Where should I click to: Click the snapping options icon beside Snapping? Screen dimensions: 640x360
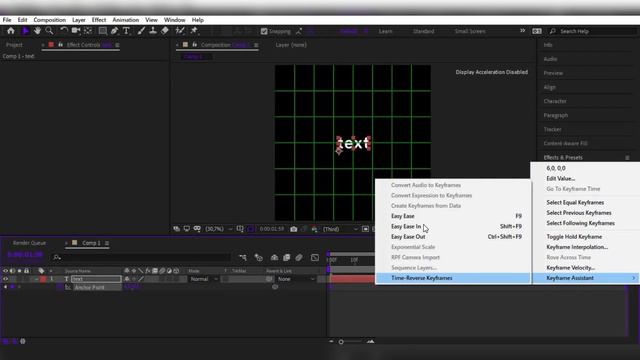coord(299,31)
